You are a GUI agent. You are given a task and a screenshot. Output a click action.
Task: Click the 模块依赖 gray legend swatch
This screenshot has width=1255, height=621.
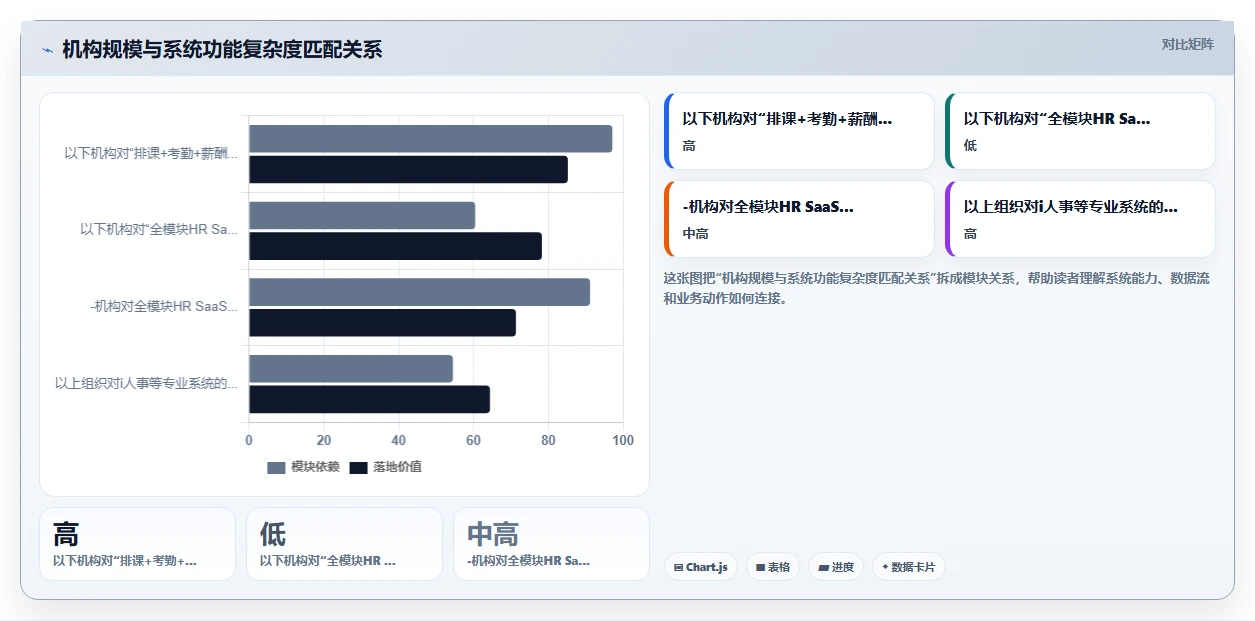coord(276,467)
